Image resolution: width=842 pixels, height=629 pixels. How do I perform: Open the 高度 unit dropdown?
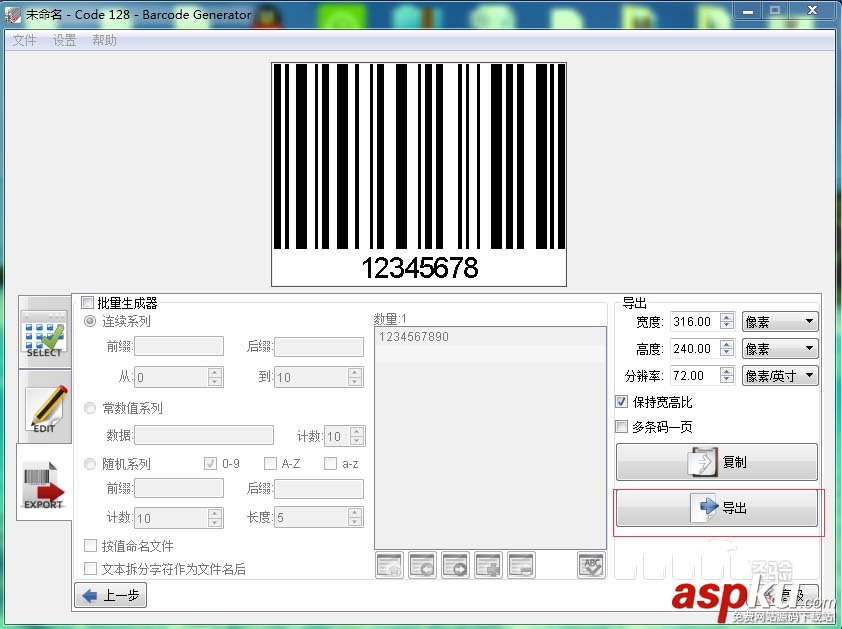pos(779,348)
